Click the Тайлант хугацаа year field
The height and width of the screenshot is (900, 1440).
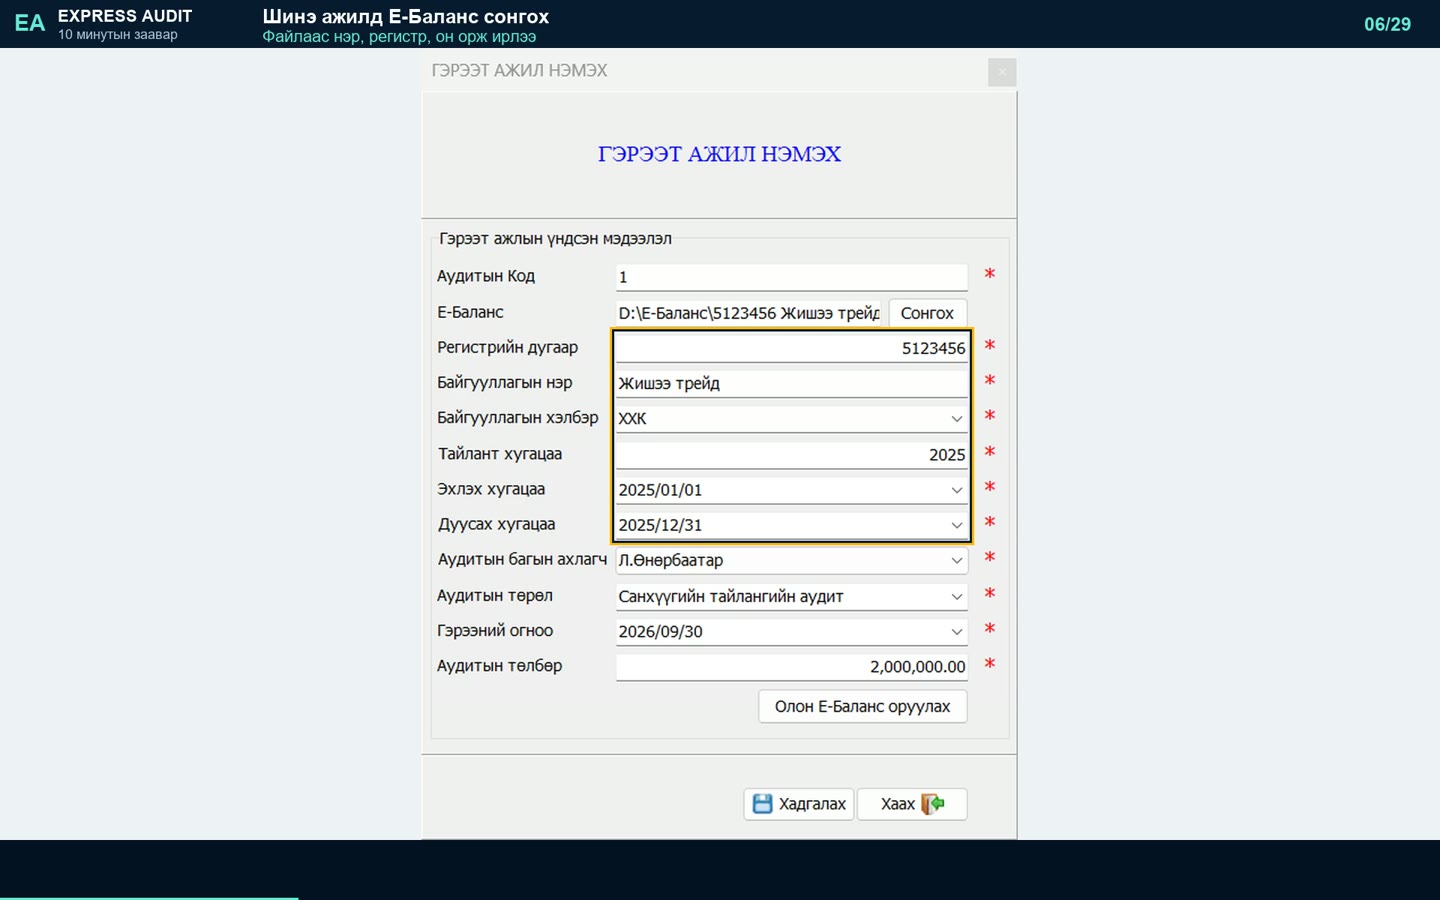(x=791, y=455)
